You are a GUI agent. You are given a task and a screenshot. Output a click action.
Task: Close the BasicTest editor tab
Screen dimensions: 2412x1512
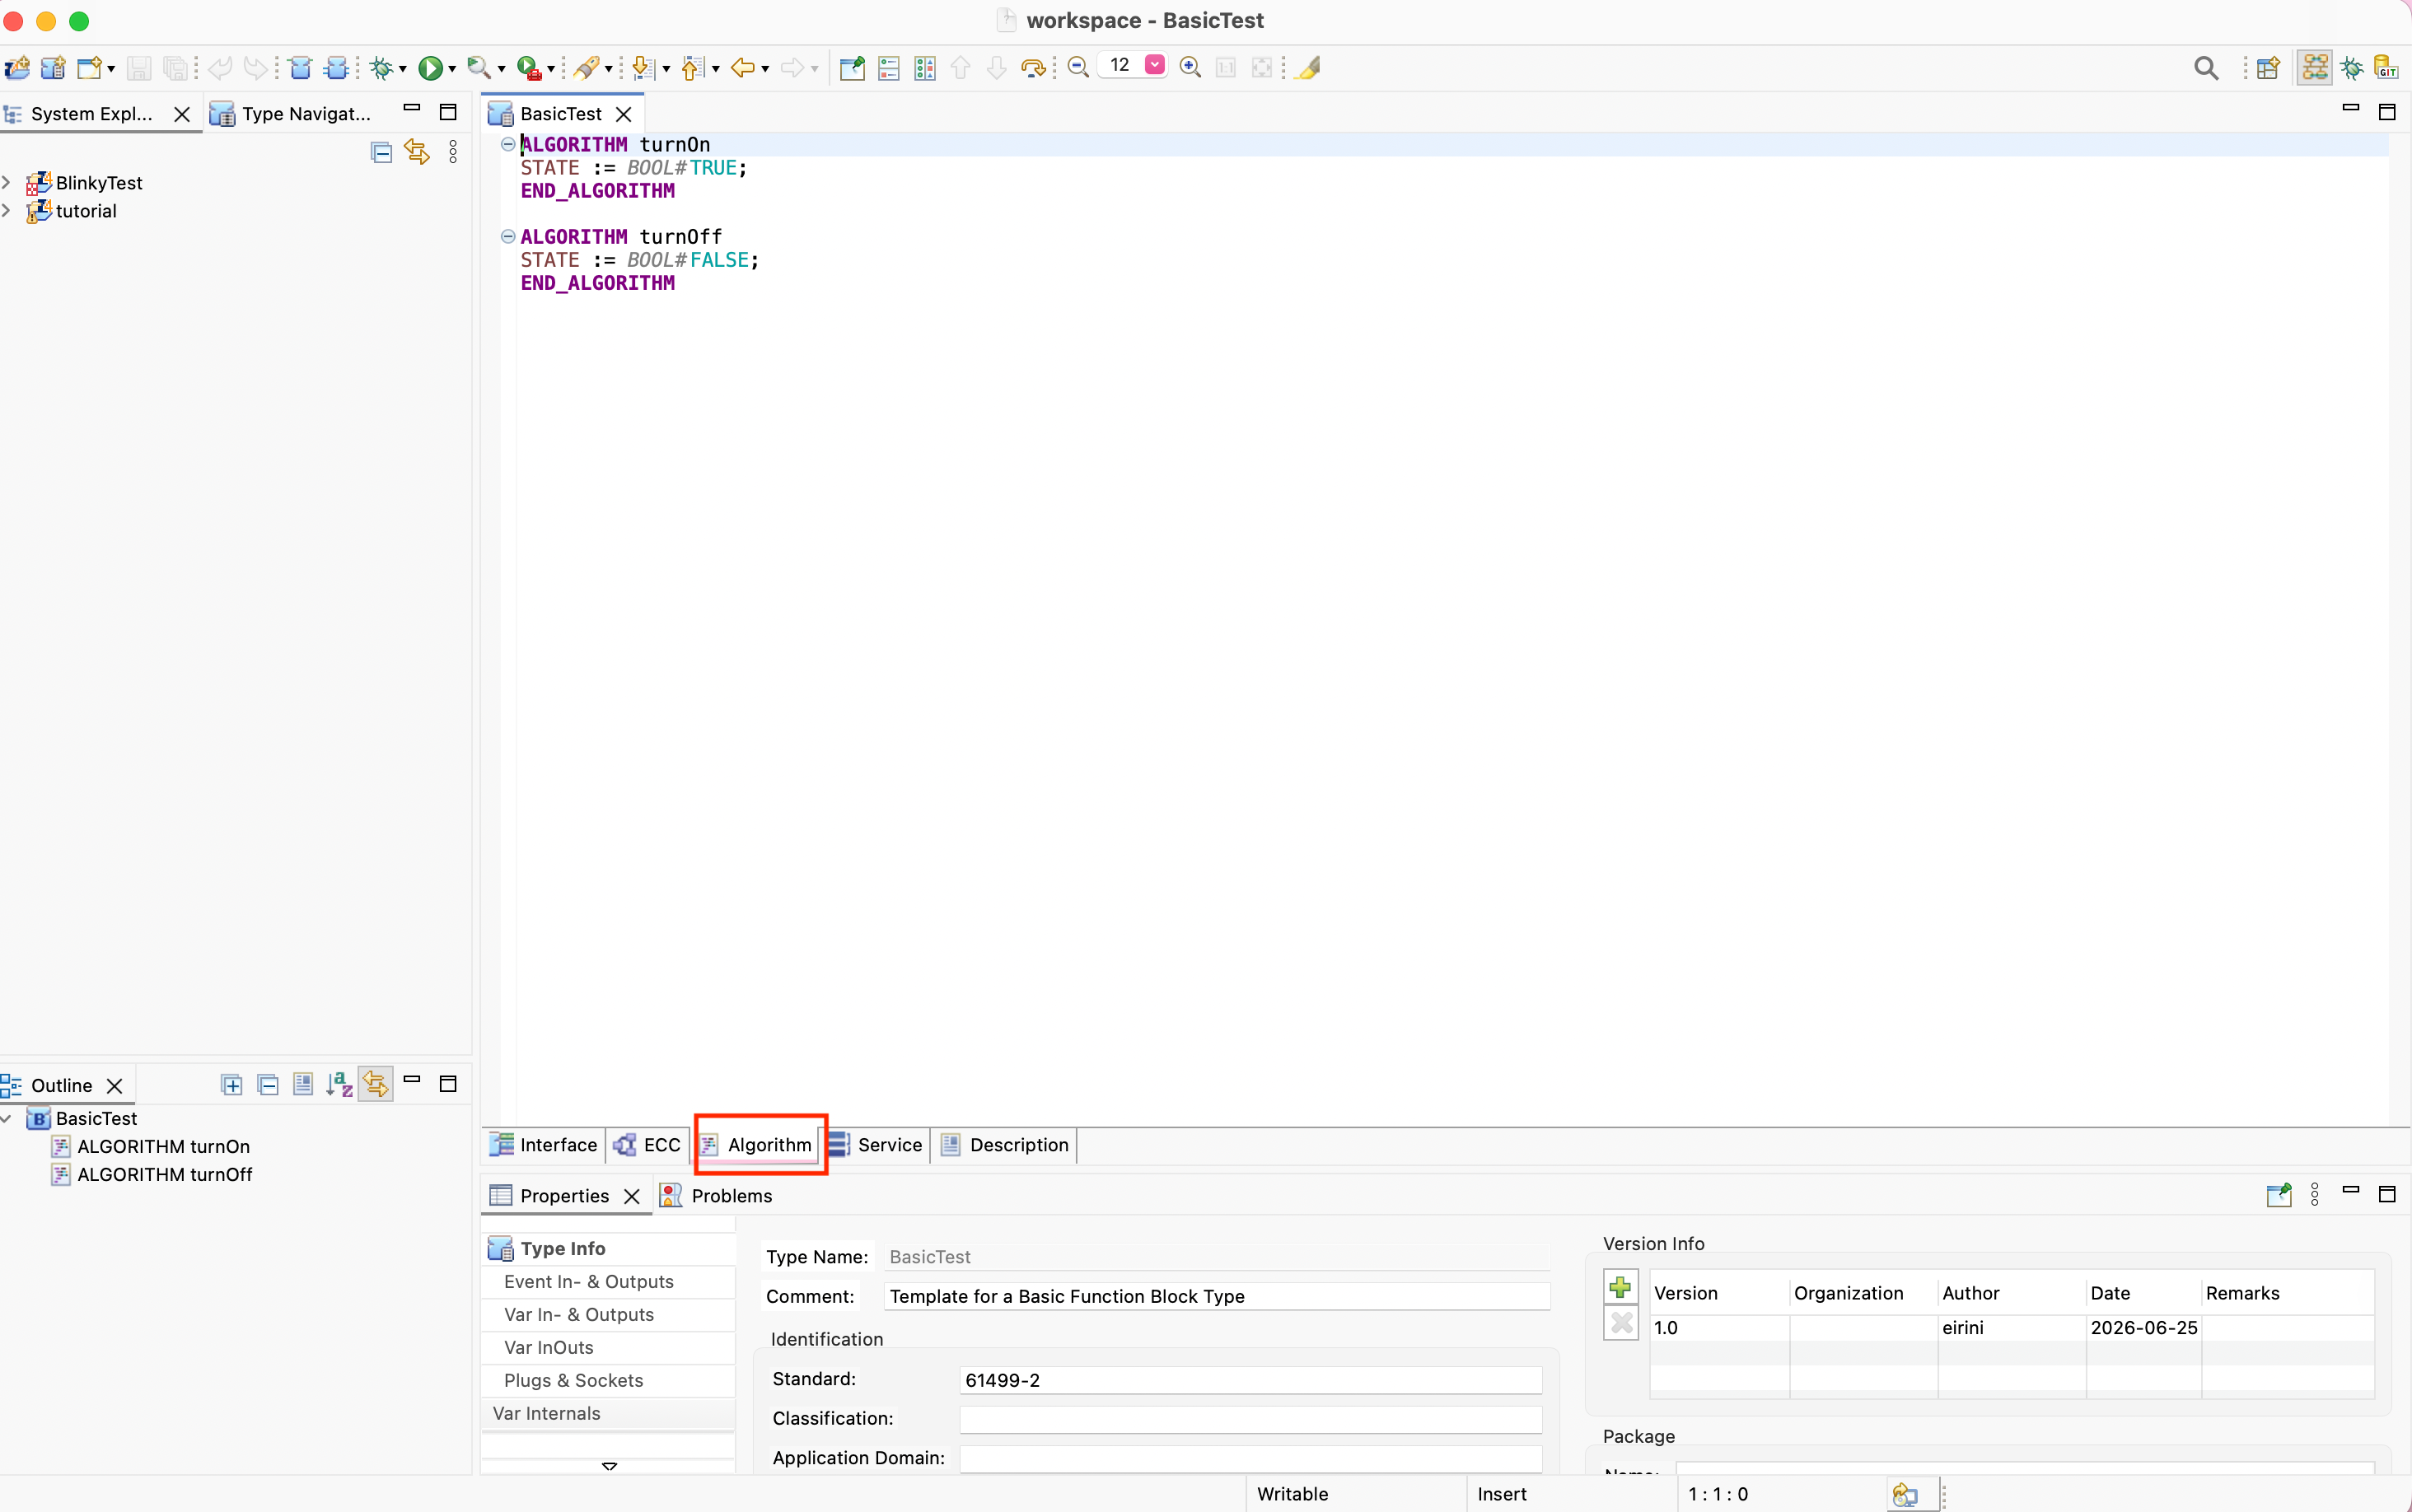[x=624, y=114]
